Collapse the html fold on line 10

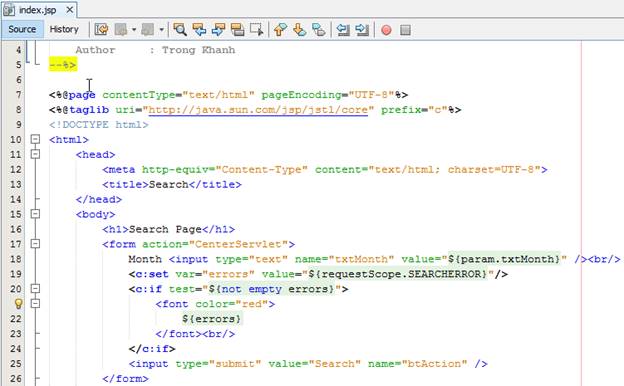pos(35,139)
